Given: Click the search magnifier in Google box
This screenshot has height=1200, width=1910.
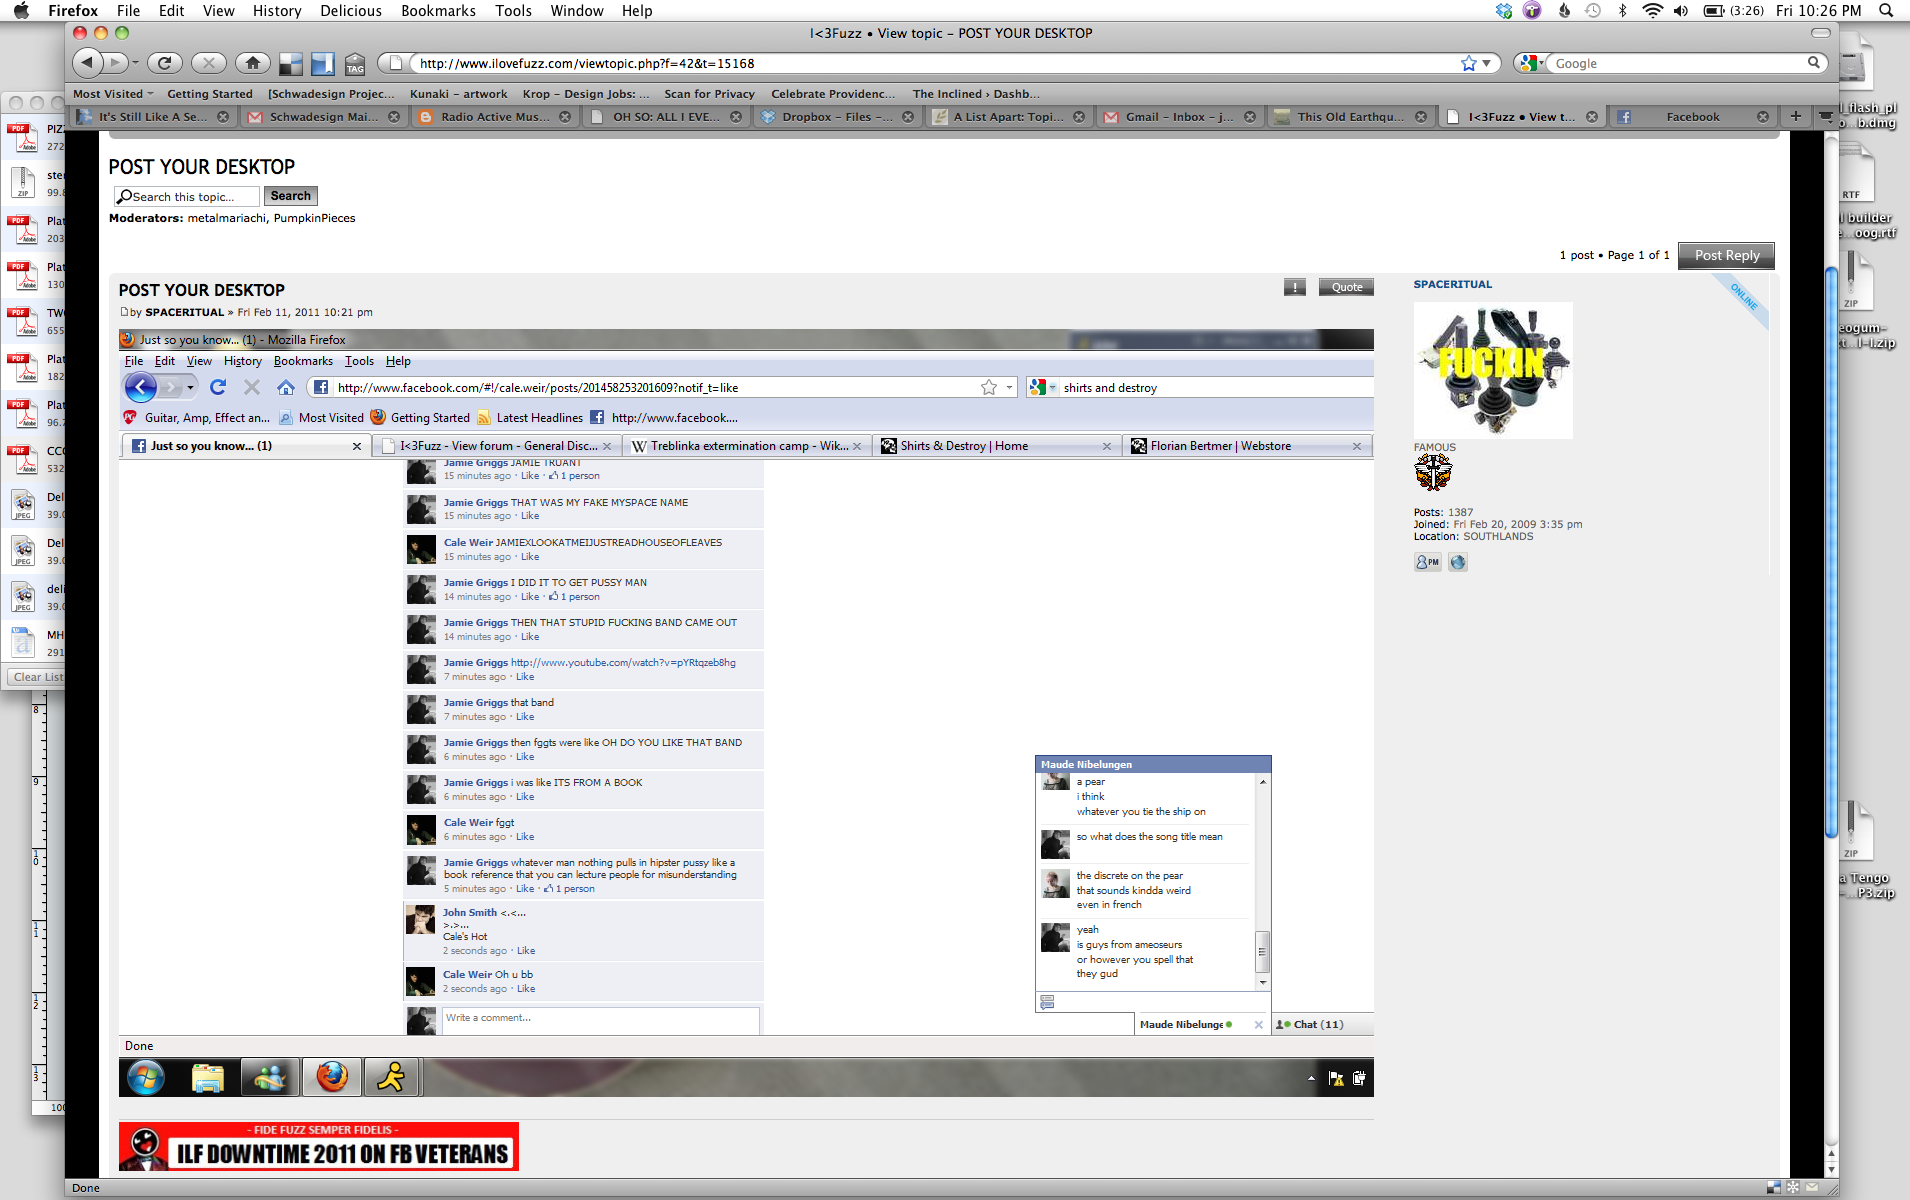Looking at the screenshot, I should [x=1813, y=63].
